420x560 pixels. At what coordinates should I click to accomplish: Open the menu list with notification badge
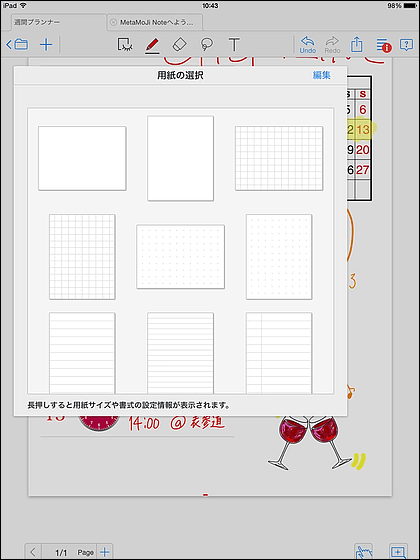pyautogui.click(x=384, y=45)
